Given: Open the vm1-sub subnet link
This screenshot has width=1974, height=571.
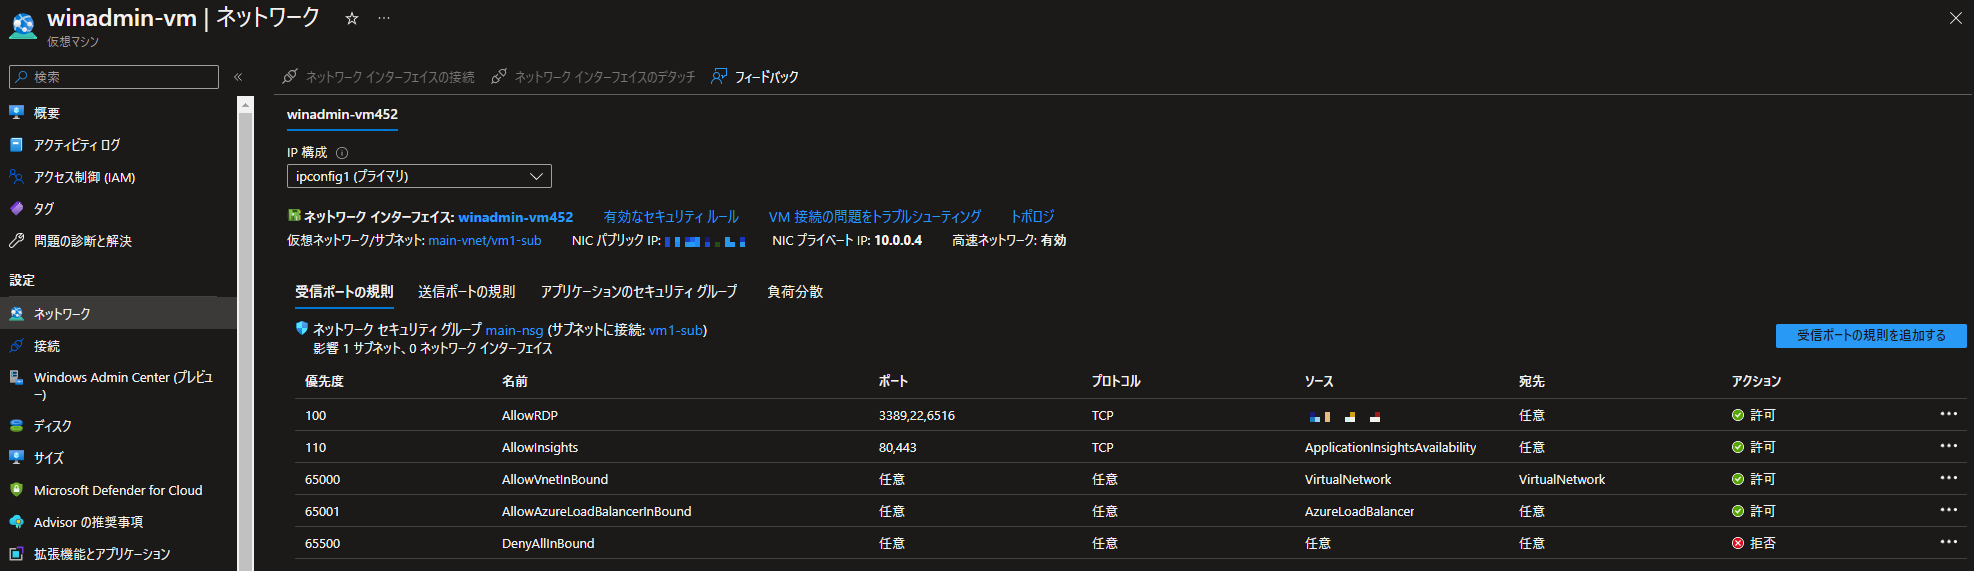Looking at the screenshot, I should click(676, 330).
